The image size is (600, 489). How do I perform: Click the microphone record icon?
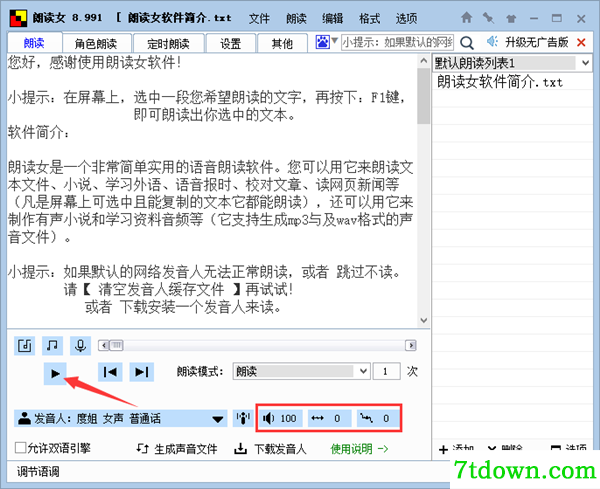(80, 346)
